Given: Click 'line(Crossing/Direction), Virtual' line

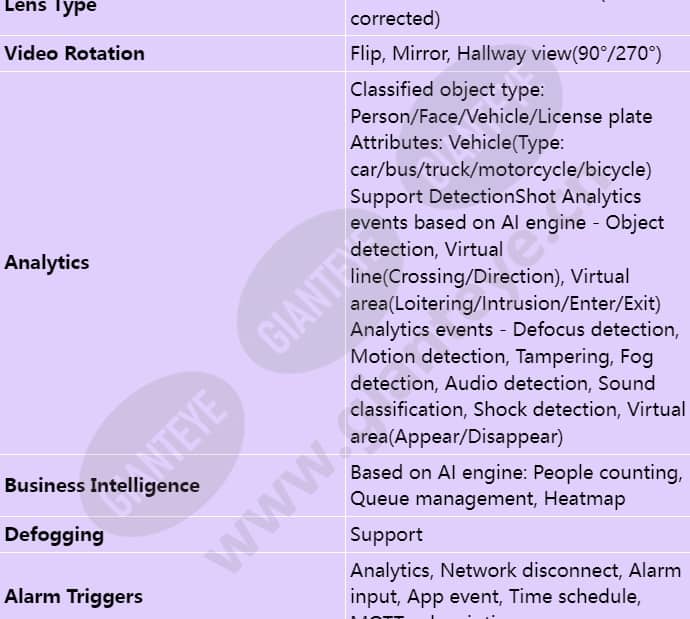Looking at the screenshot, I should [x=490, y=277].
